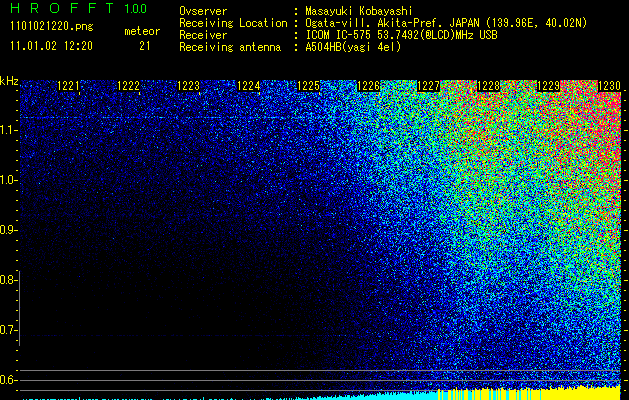
Task: Click the 0.6 kHz axis label
Action: coord(8,380)
